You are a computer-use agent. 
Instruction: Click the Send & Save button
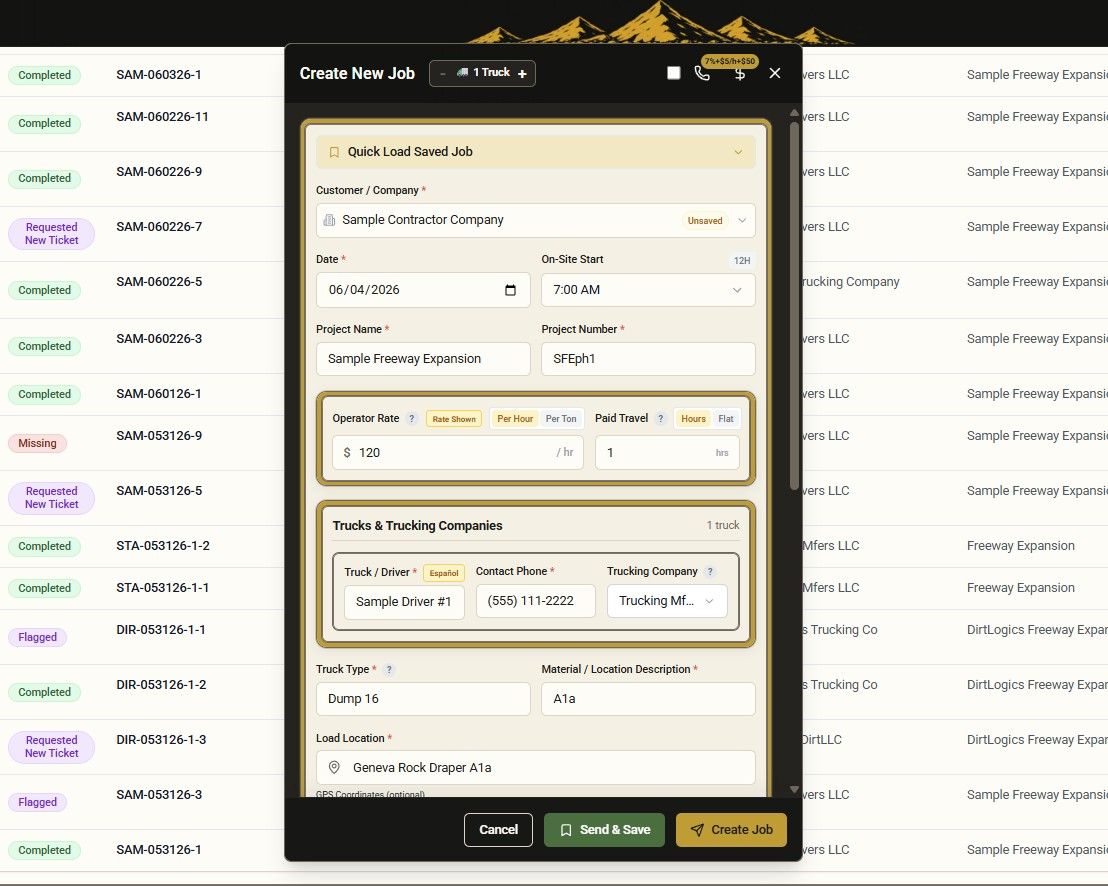point(604,829)
